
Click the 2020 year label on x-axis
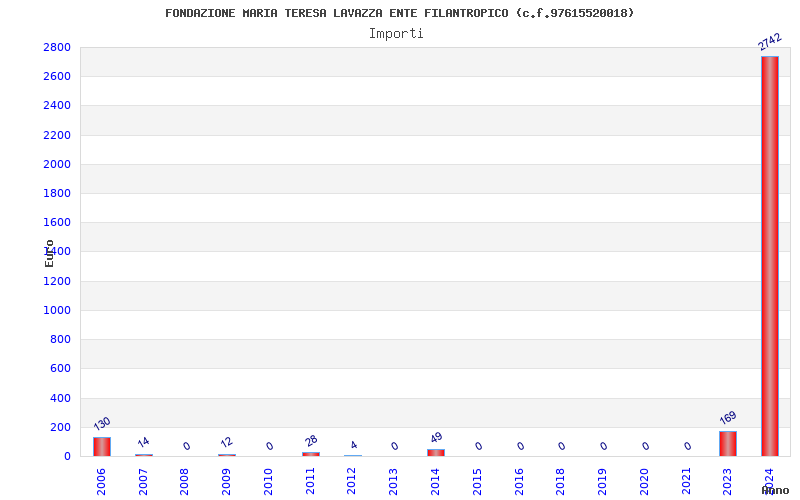pyautogui.click(x=644, y=481)
